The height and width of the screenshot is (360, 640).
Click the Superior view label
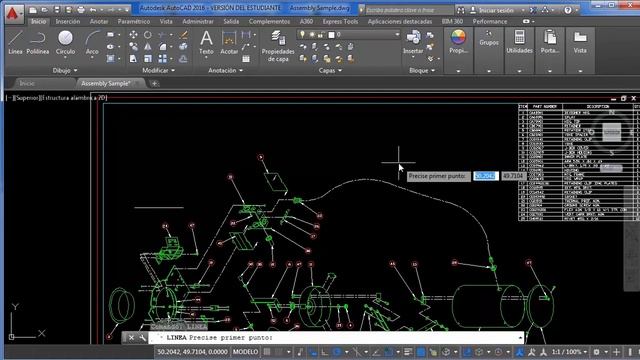tap(27, 98)
